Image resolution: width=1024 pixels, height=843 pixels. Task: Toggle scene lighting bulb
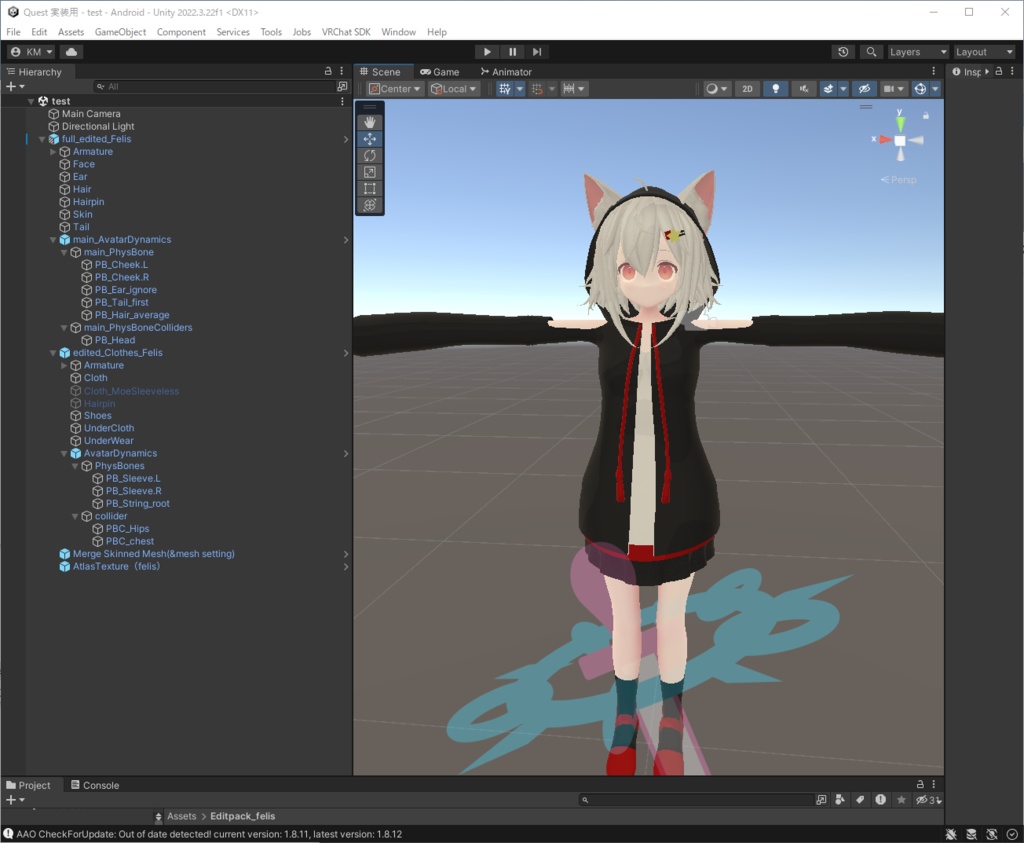[775, 89]
